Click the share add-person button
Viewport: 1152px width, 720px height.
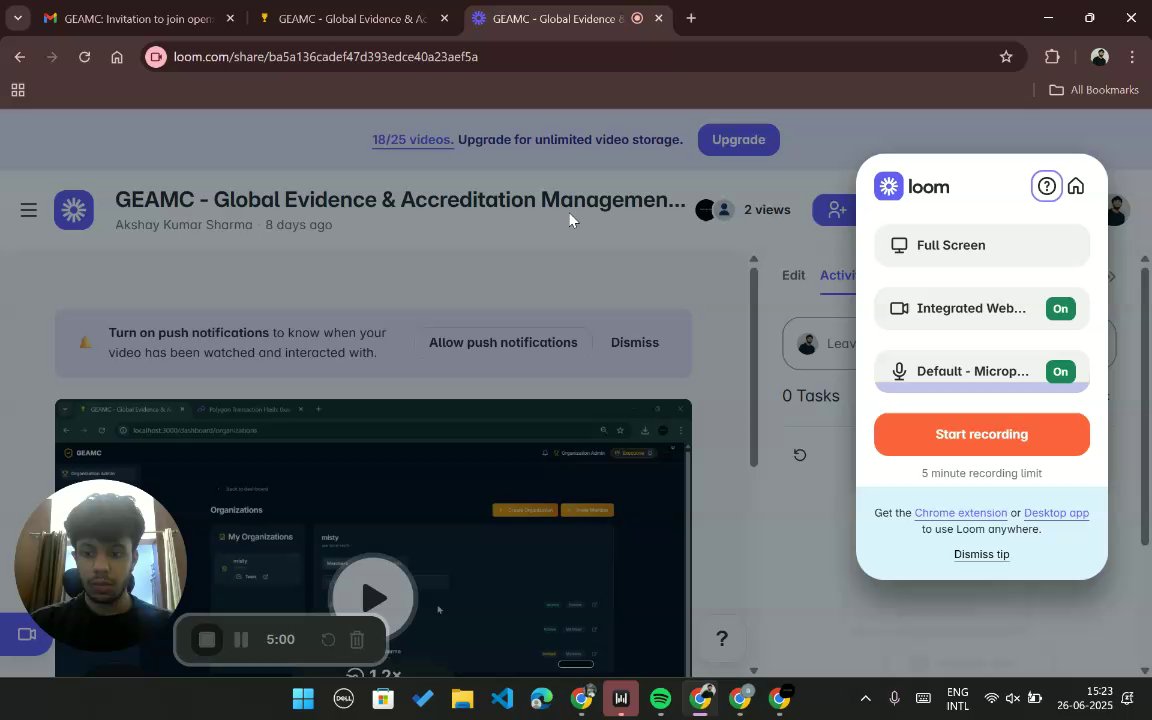coord(836,210)
